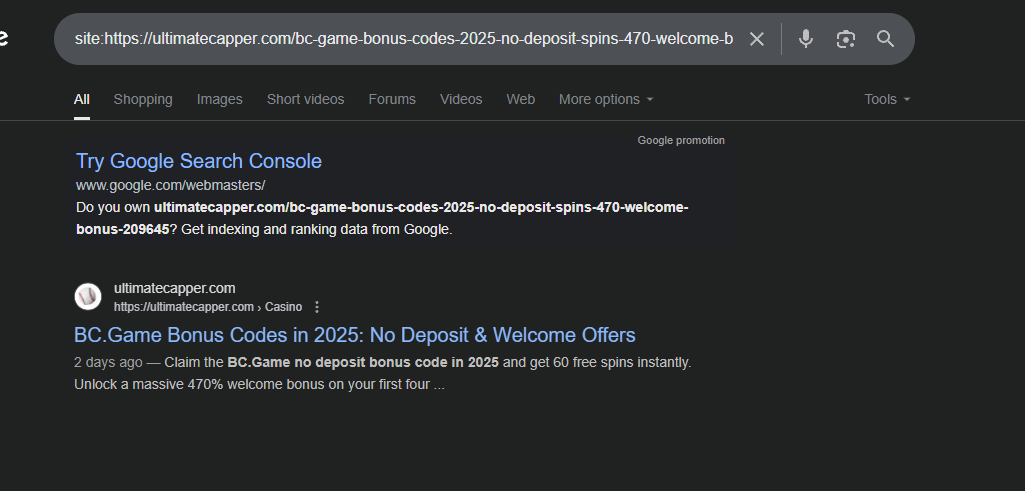1025x491 pixels.
Task: Expand the More options dropdown
Action: (606, 99)
